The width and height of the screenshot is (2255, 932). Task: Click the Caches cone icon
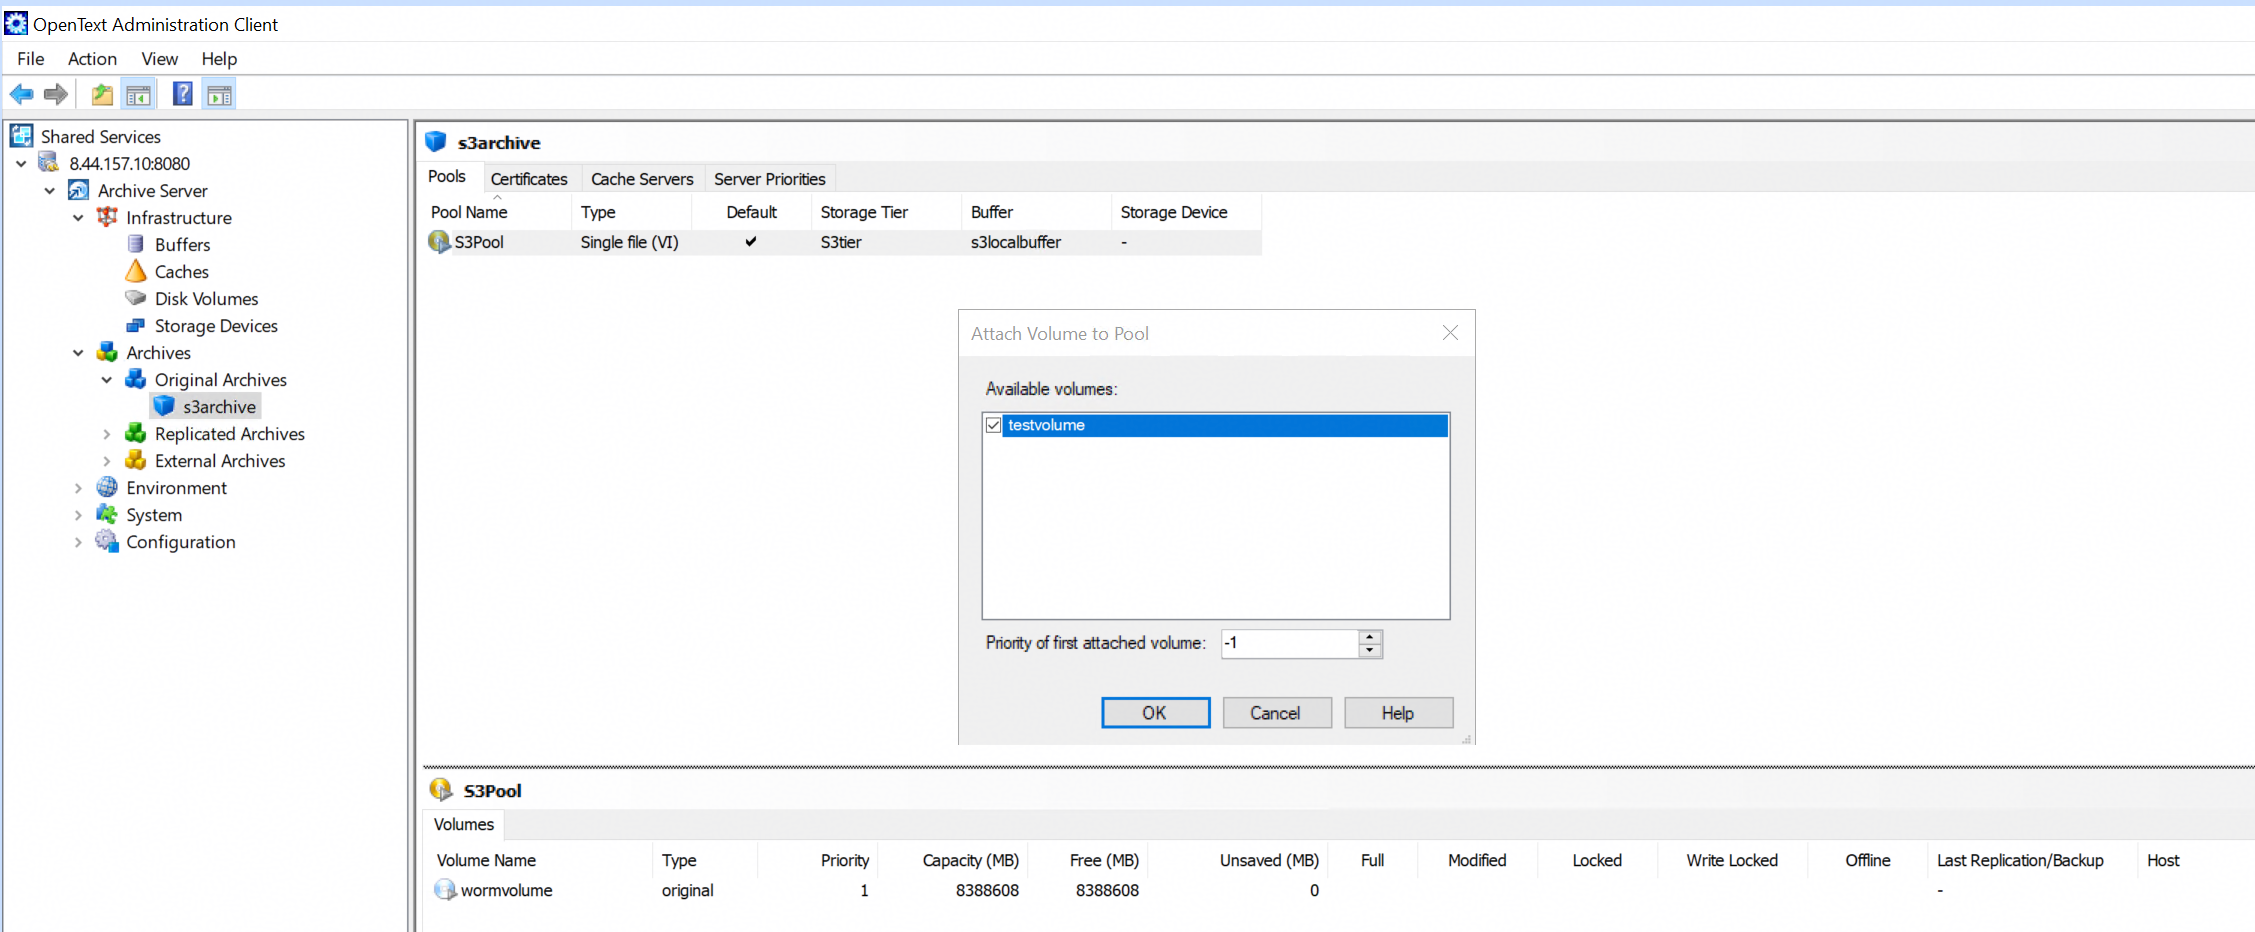coord(136,271)
